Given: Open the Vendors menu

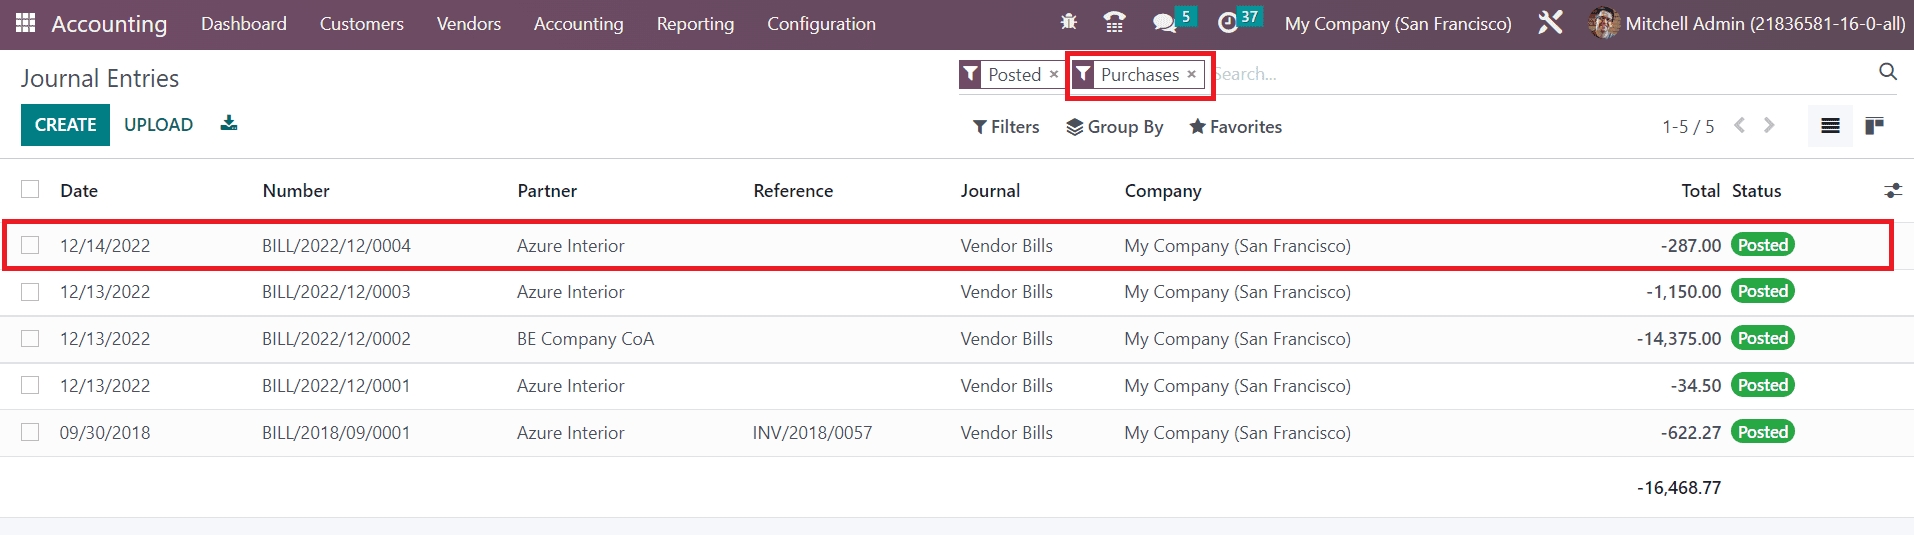Looking at the screenshot, I should coord(468,24).
